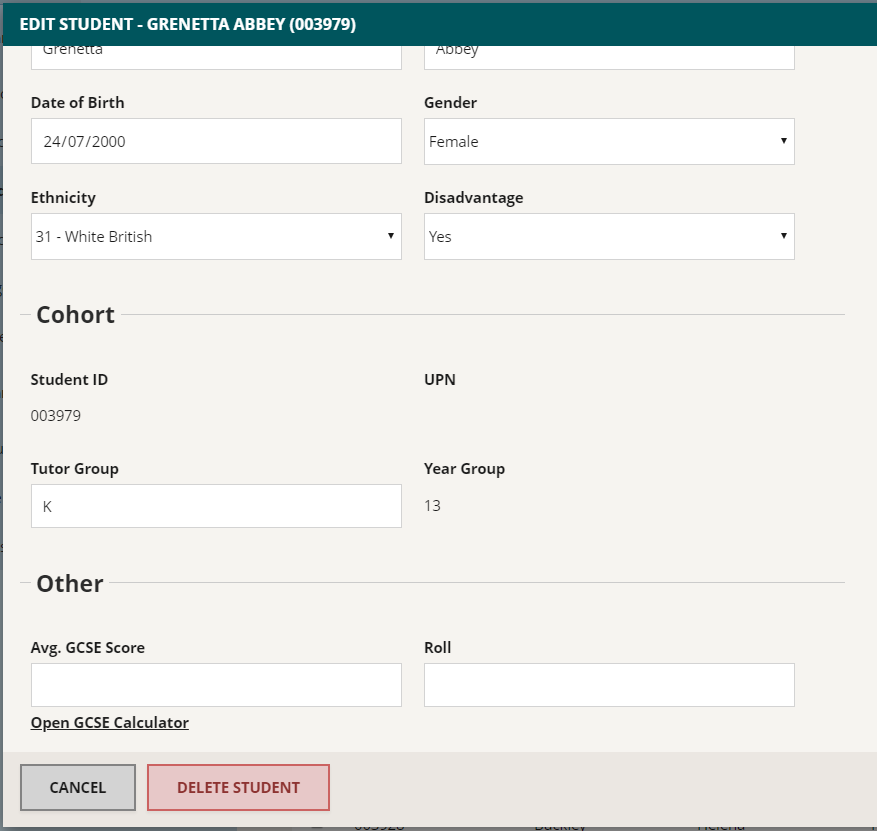This screenshot has height=831, width=877.
Task: Click the Gender label
Action: click(450, 103)
